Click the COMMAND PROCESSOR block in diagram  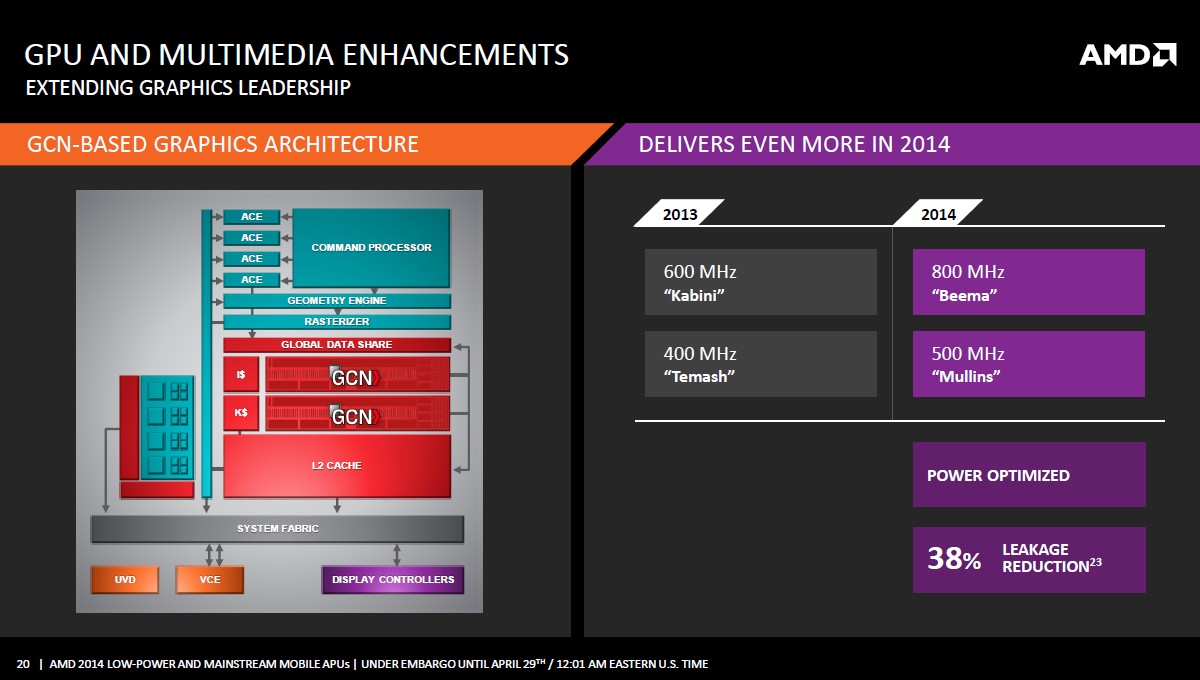pyautogui.click(x=371, y=248)
